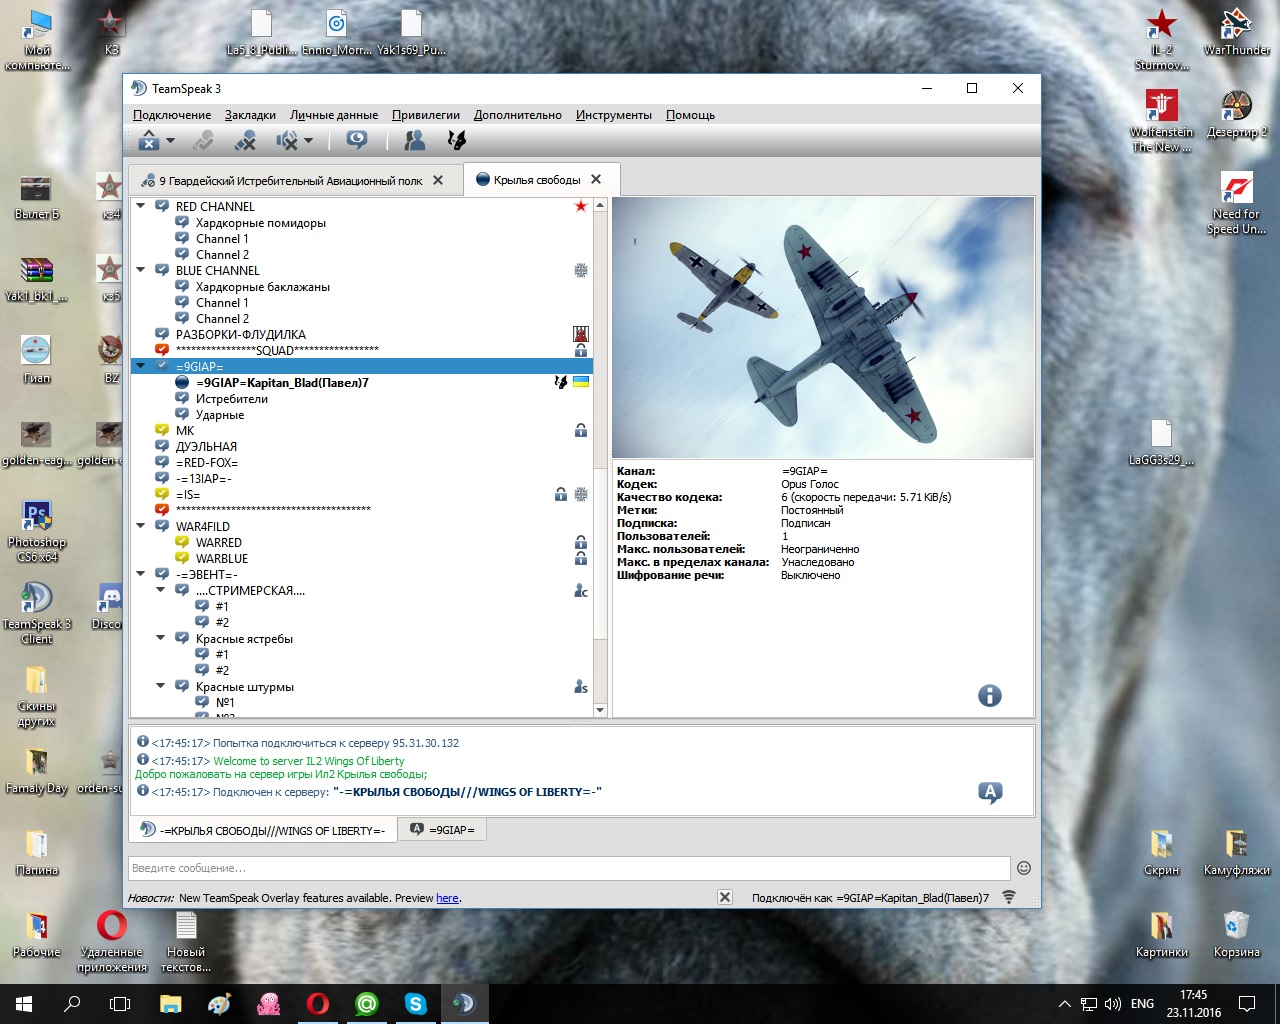Screen dimensions: 1280x1024
Task: Click the speech bubble toolbar icon
Action: tap(357, 140)
